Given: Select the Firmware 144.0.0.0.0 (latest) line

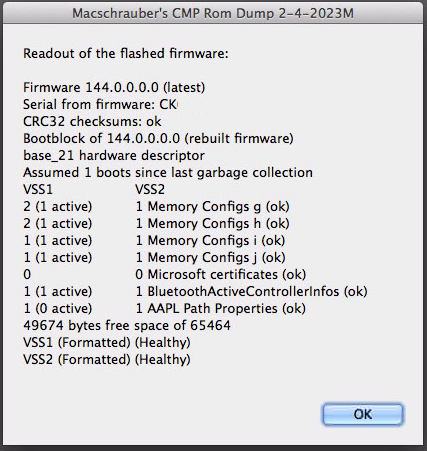Looking at the screenshot, I should [114, 88].
